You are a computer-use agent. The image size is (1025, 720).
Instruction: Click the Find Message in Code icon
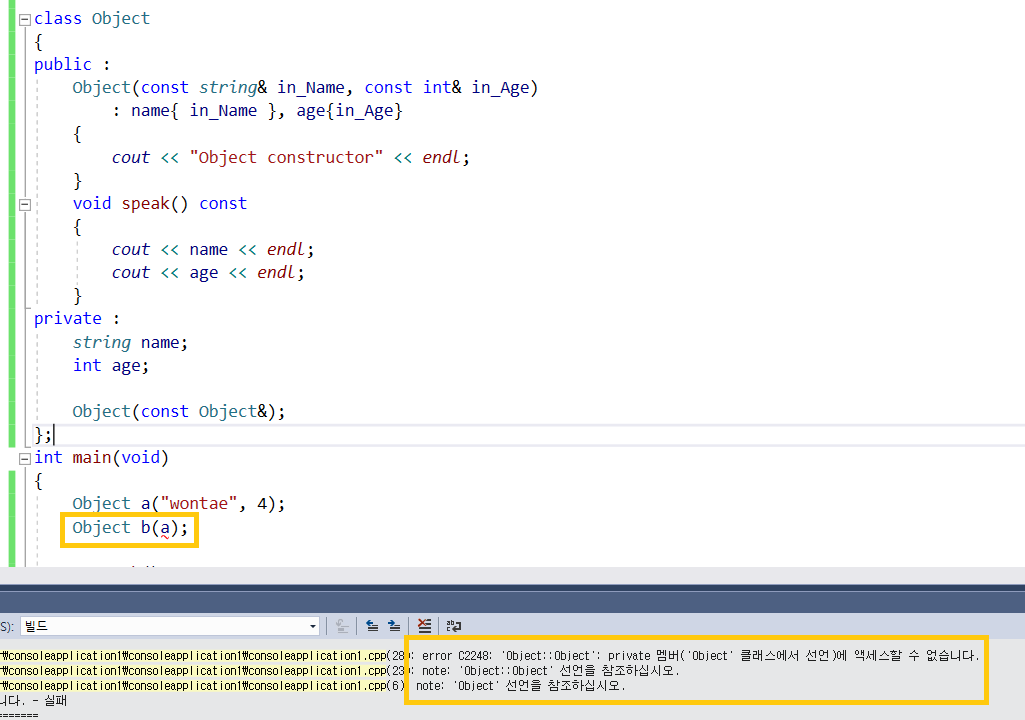point(341,626)
